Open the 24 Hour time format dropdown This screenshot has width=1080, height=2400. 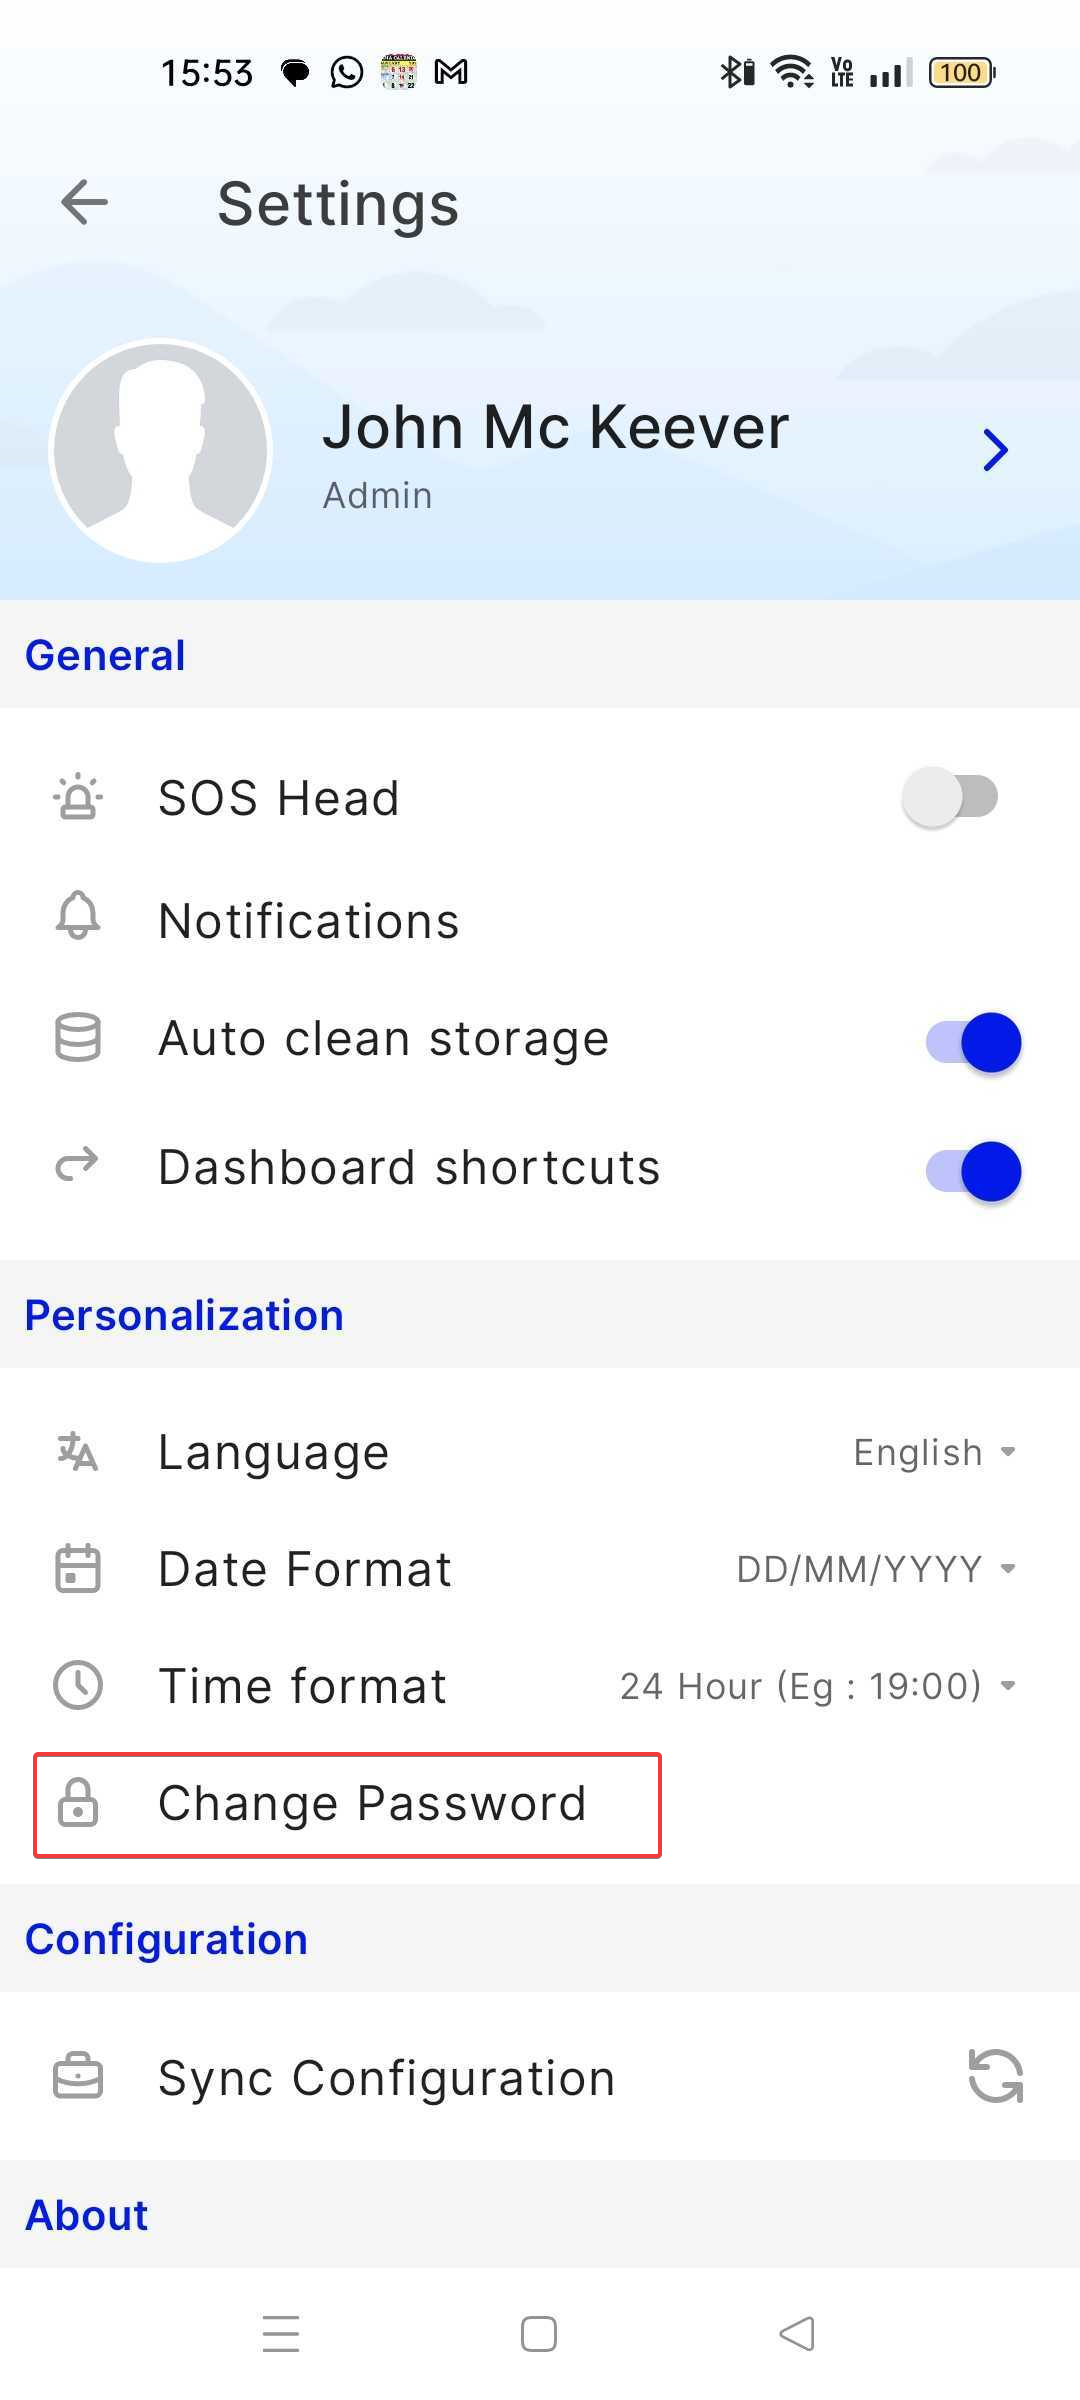pyautogui.click(x=817, y=1686)
